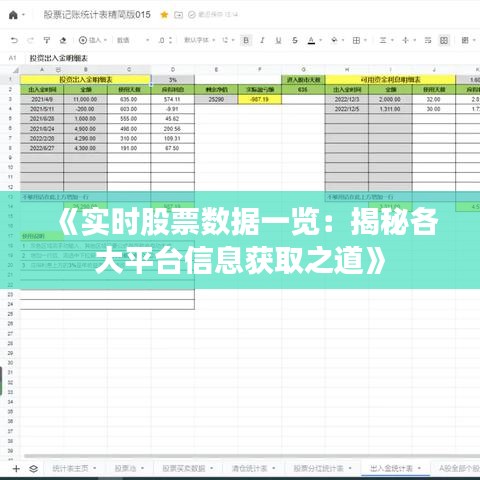
Task: Open the font family dropdown
Action: pos(199,40)
